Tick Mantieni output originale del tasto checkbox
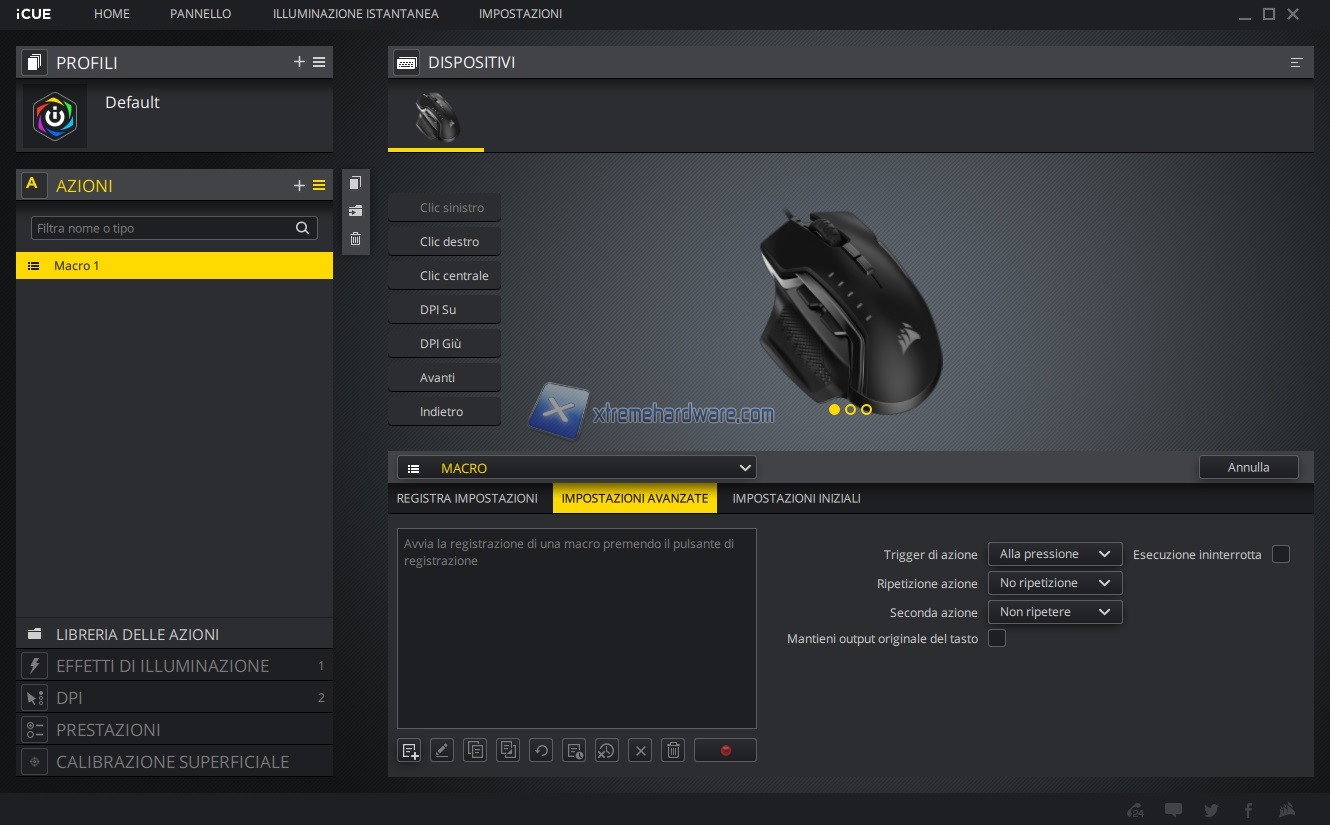The width and height of the screenshot is (1332, 825). pos(997,638)
